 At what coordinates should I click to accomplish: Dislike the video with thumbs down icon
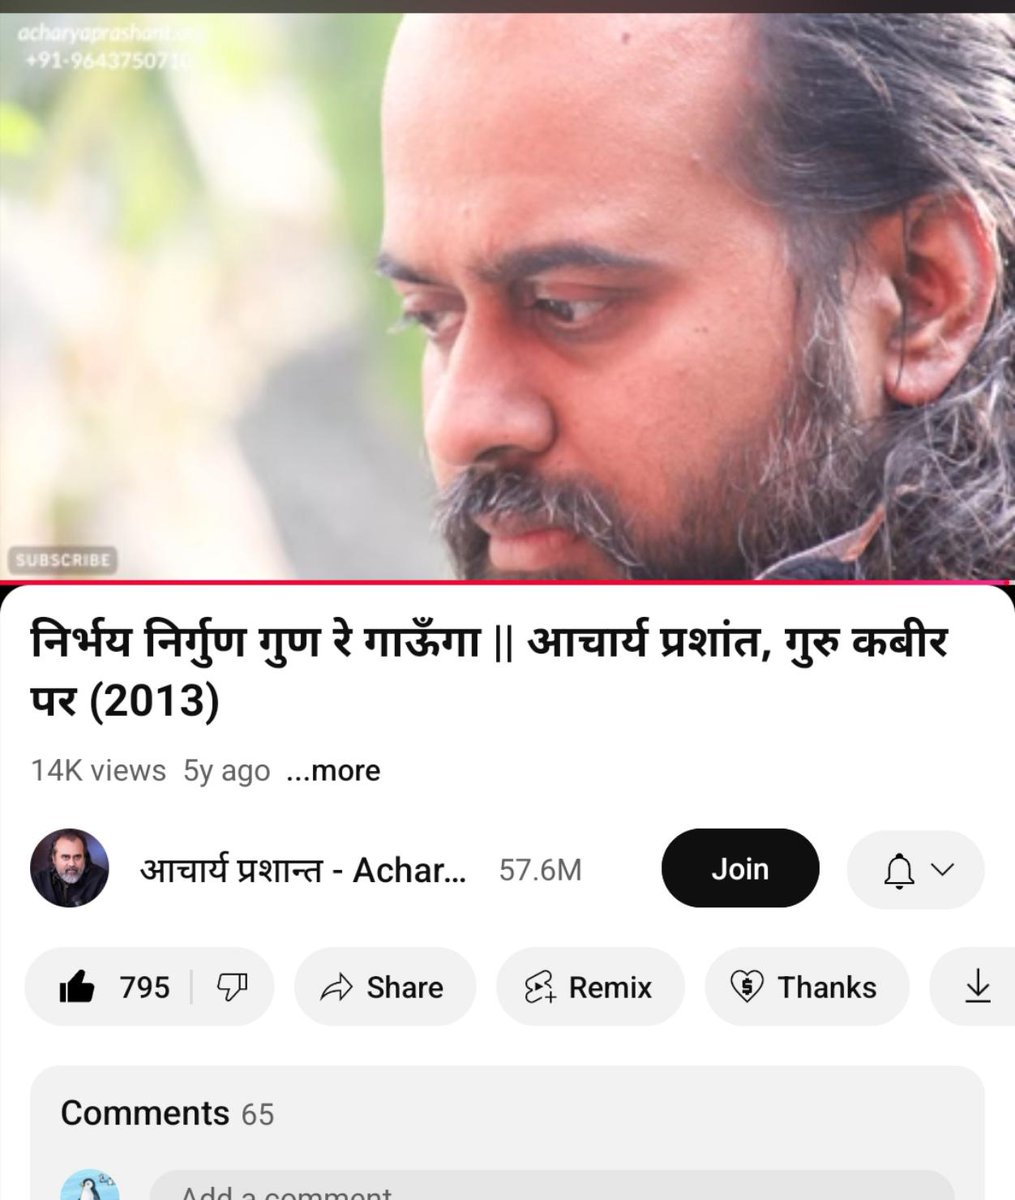231,987
